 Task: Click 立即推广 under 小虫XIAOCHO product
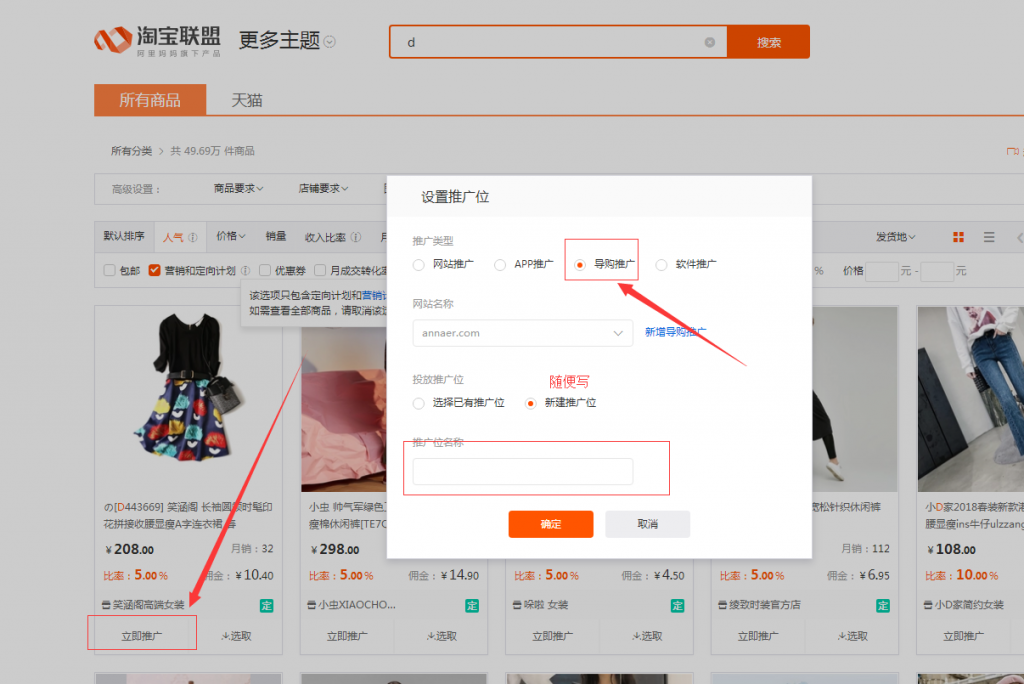click(x=347, y=635)
